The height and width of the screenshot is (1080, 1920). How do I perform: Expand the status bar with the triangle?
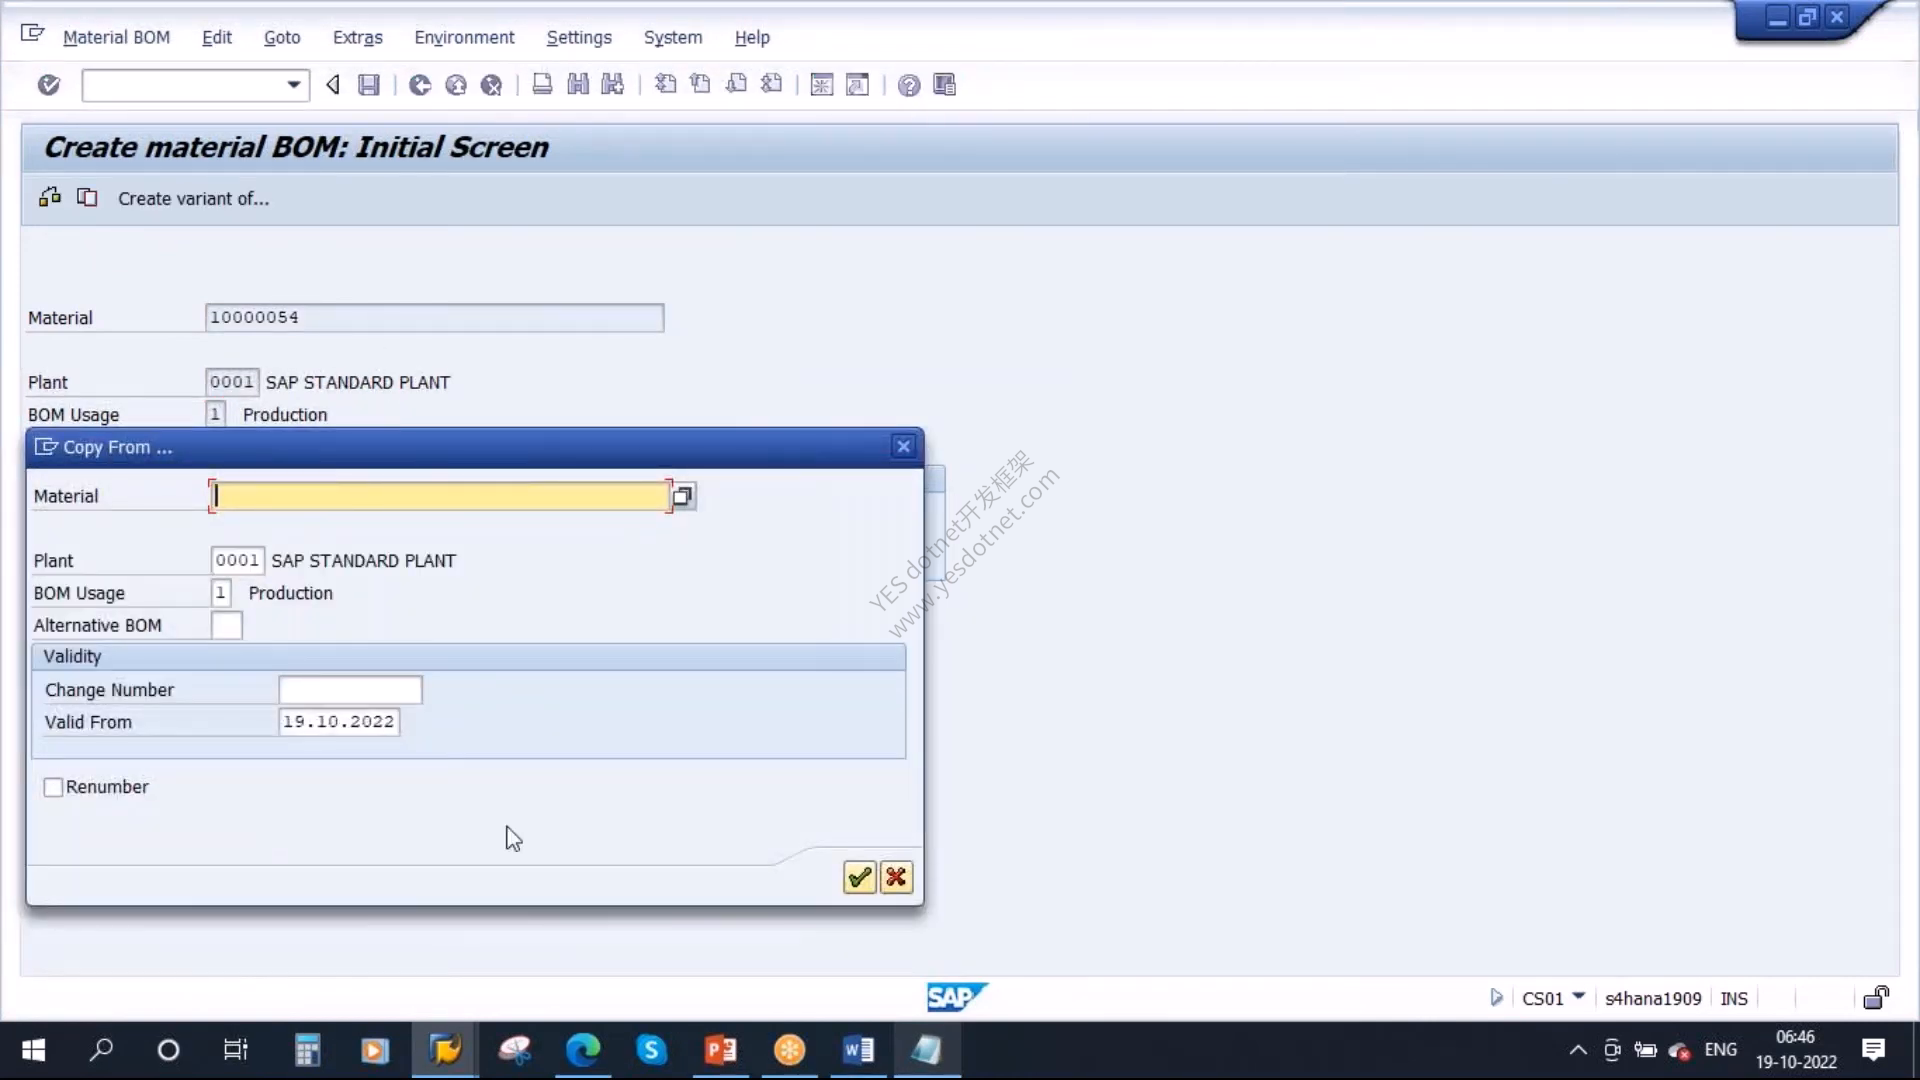(x=1496, y=997)
